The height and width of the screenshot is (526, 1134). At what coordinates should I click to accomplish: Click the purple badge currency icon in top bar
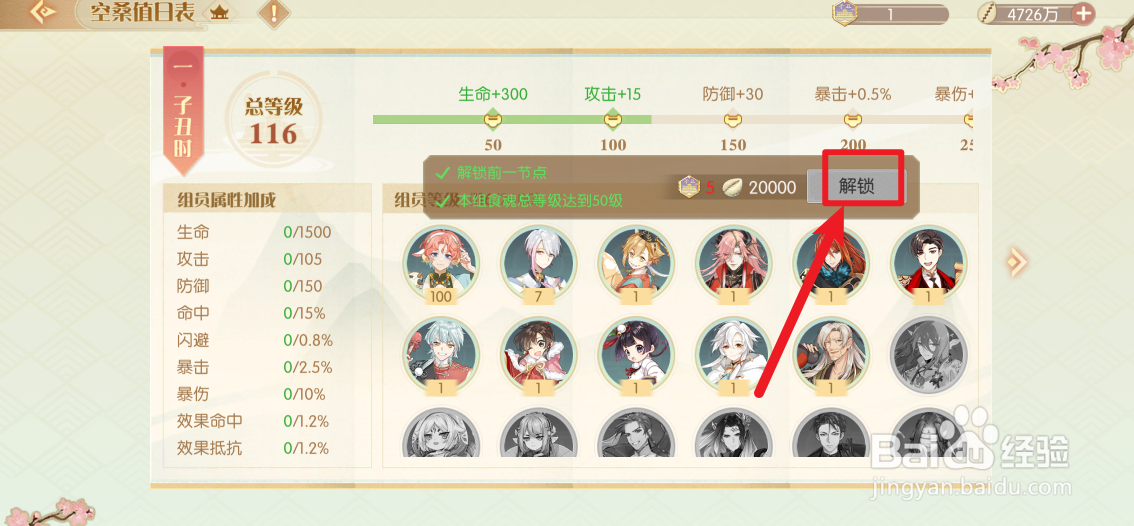click(x=844, y=14)
